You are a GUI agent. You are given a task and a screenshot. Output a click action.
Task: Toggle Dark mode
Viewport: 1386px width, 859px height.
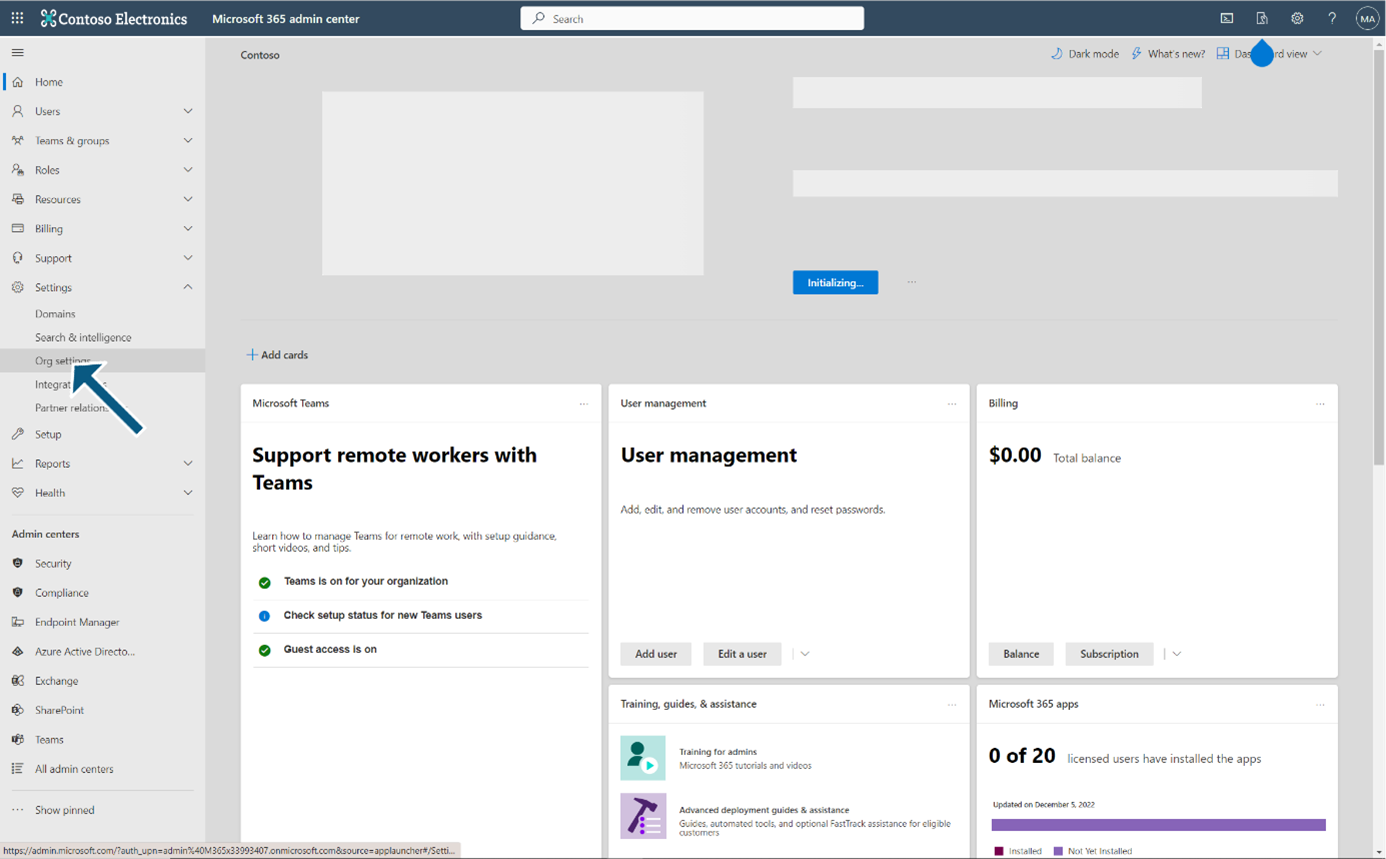(1084, 54)
